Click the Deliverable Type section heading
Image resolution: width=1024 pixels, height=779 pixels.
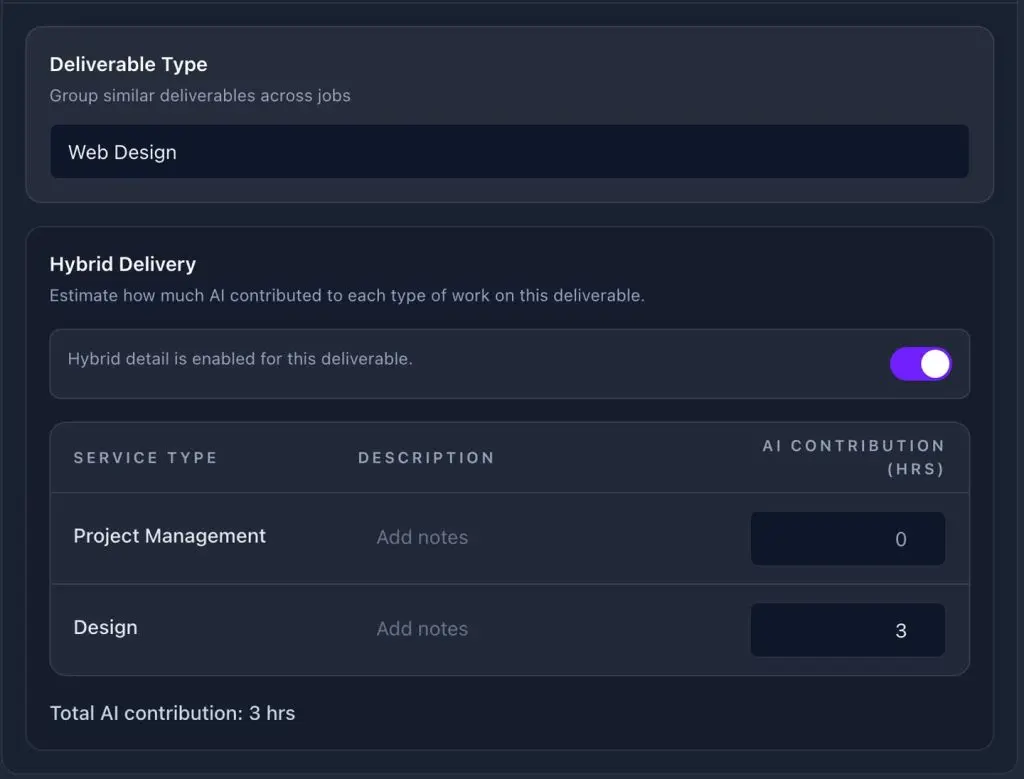coord(128,64)
